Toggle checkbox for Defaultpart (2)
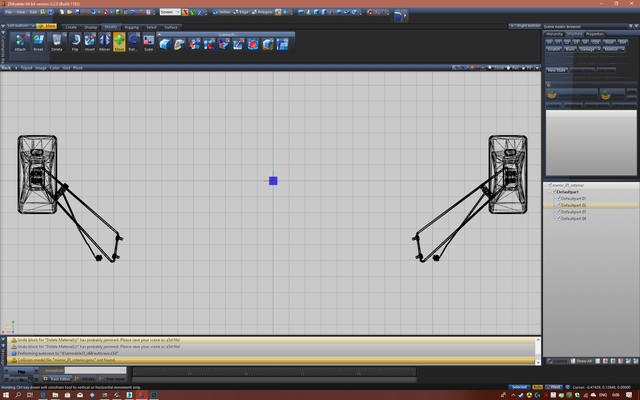The height and width of the screenshot is (400, 640). click(558, 205)
